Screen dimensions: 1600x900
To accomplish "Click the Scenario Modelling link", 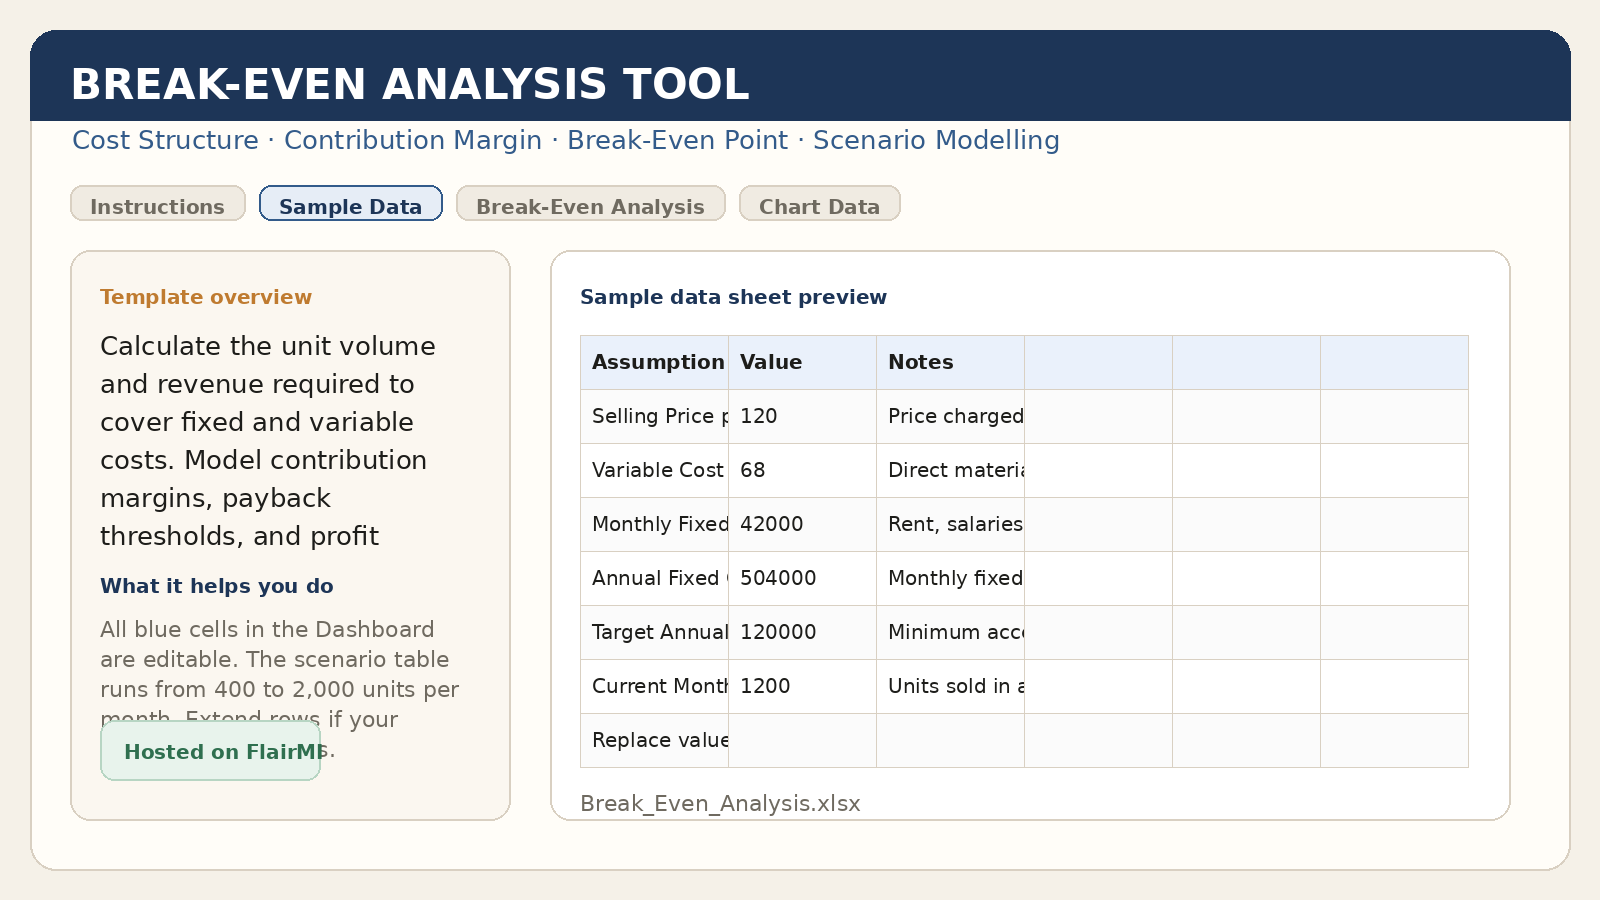I will coord(936,141).
